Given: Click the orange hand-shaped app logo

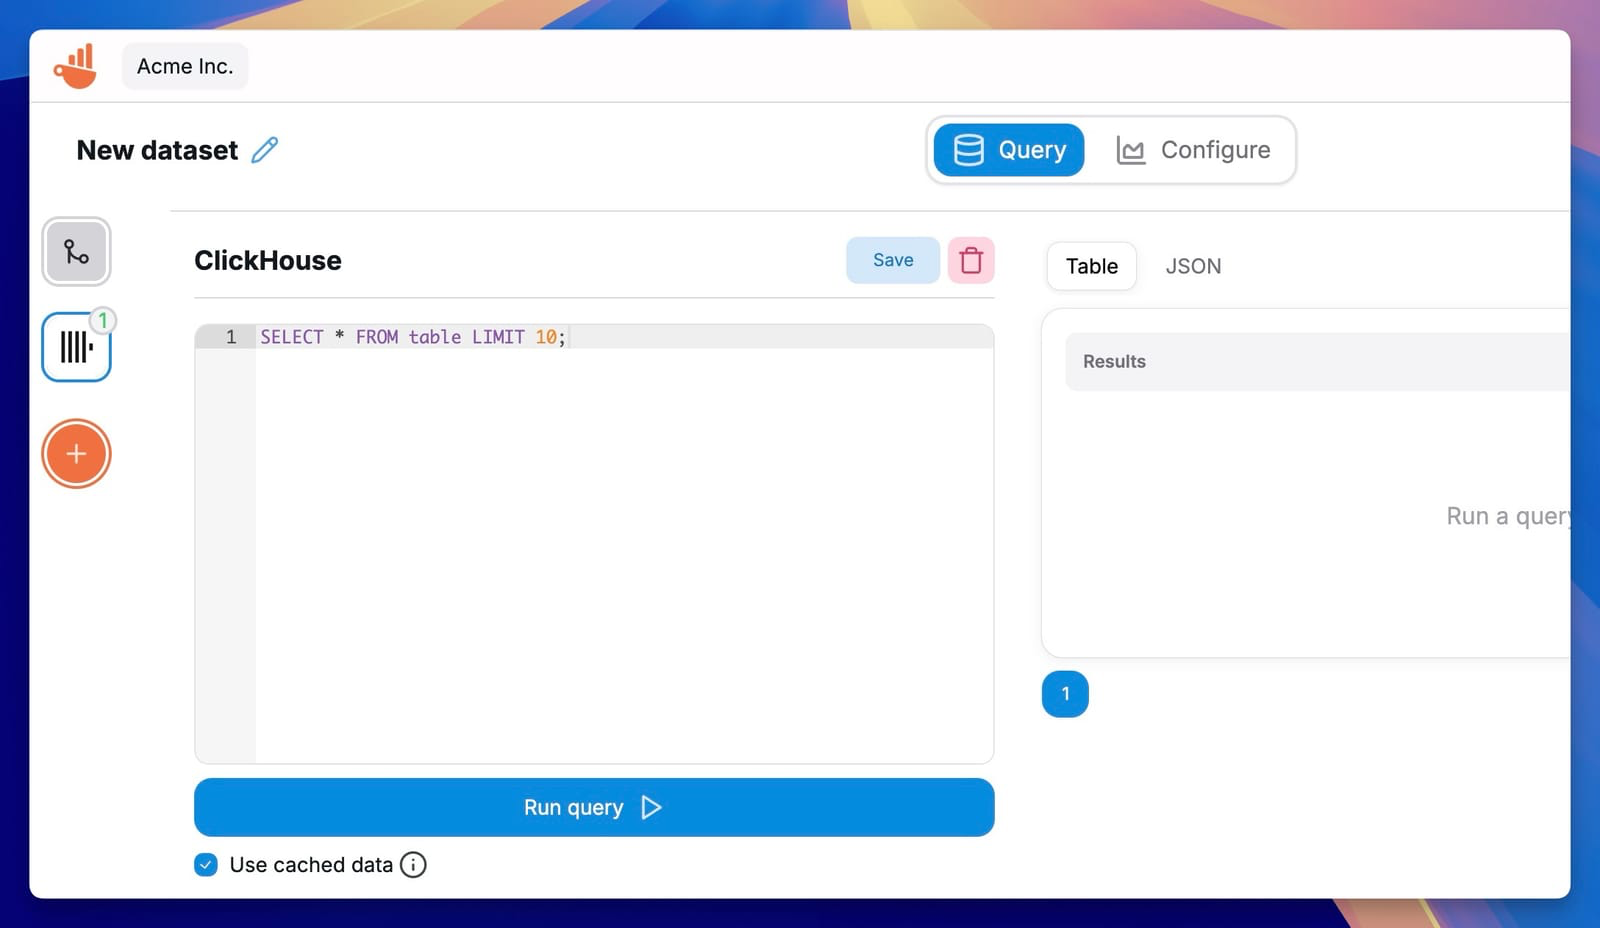Looking at the screenshot, I should pos(77,64).
